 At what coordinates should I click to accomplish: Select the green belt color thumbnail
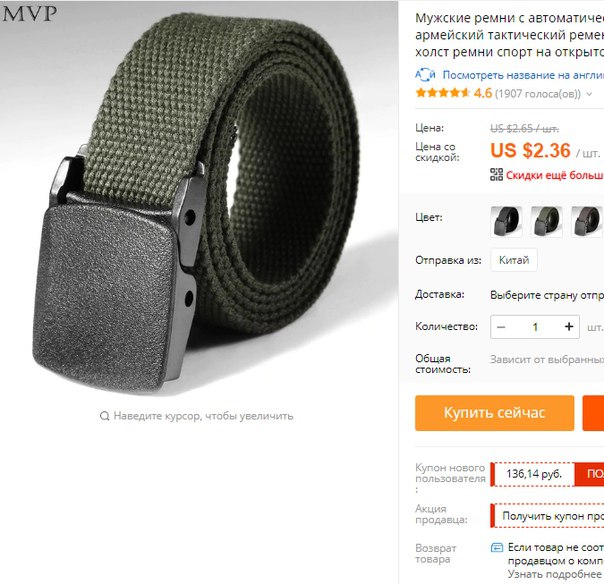point(547,222)
